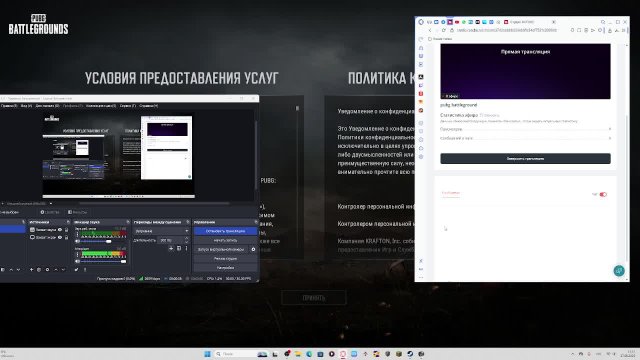The height and width of the screenshot is (360, 640).
Task: Reload the browser page
Action: click(x=444, y=30)
